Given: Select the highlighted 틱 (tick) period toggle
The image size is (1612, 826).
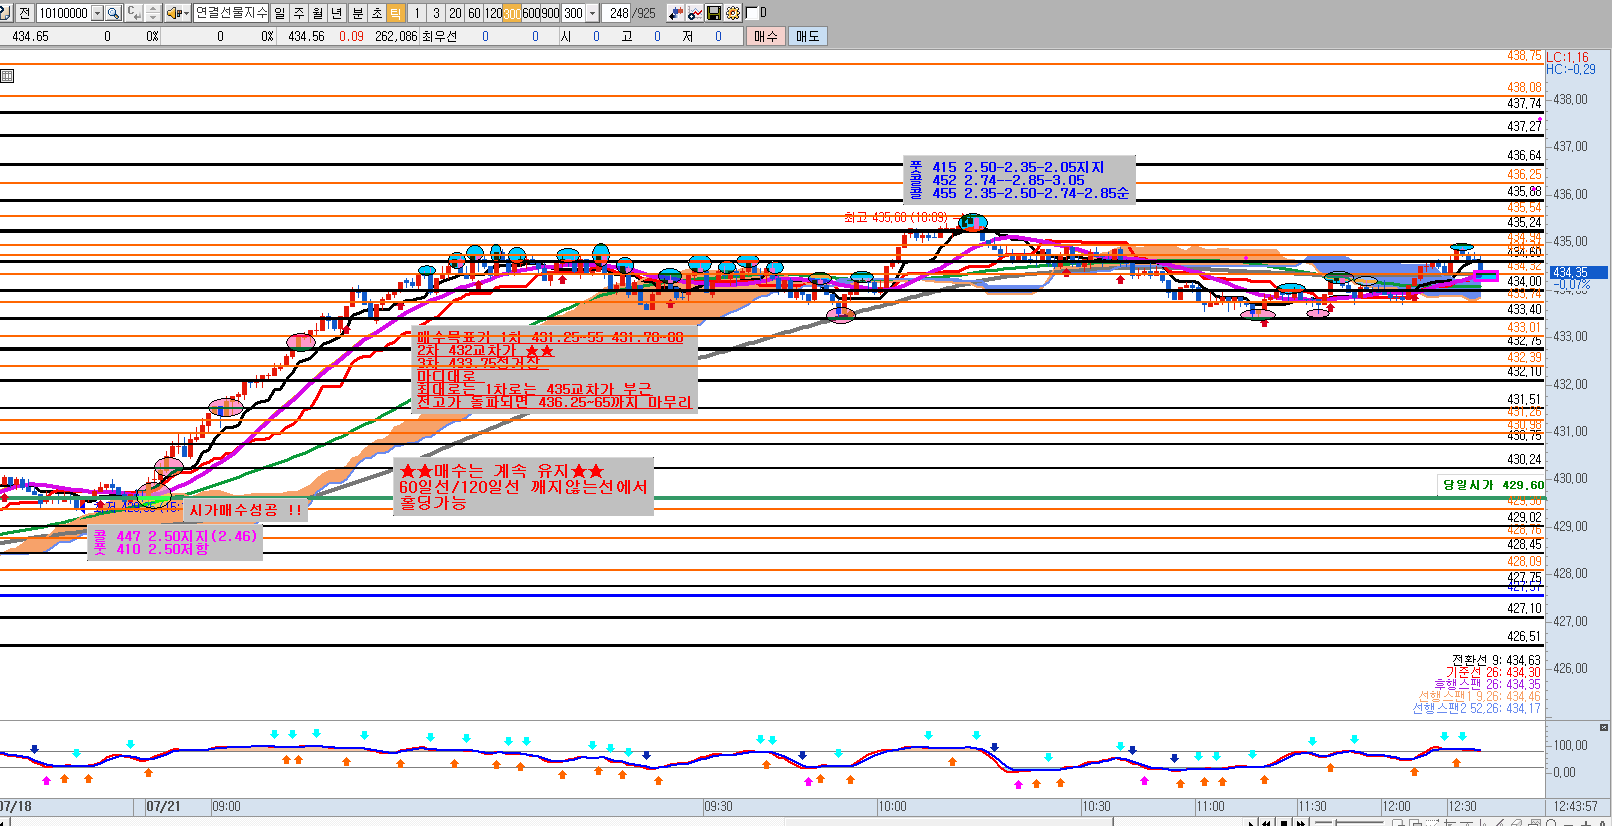Looking at the screenshot, I should tap(396, 13).
